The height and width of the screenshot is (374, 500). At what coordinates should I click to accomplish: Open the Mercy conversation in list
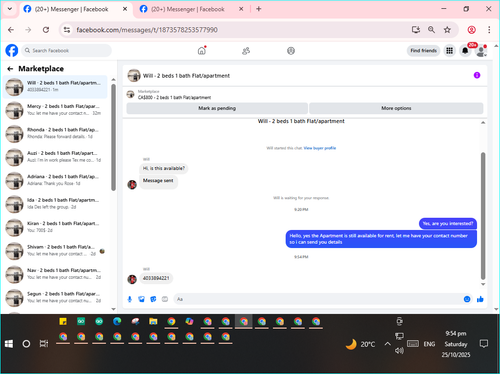tap(55, 110)
